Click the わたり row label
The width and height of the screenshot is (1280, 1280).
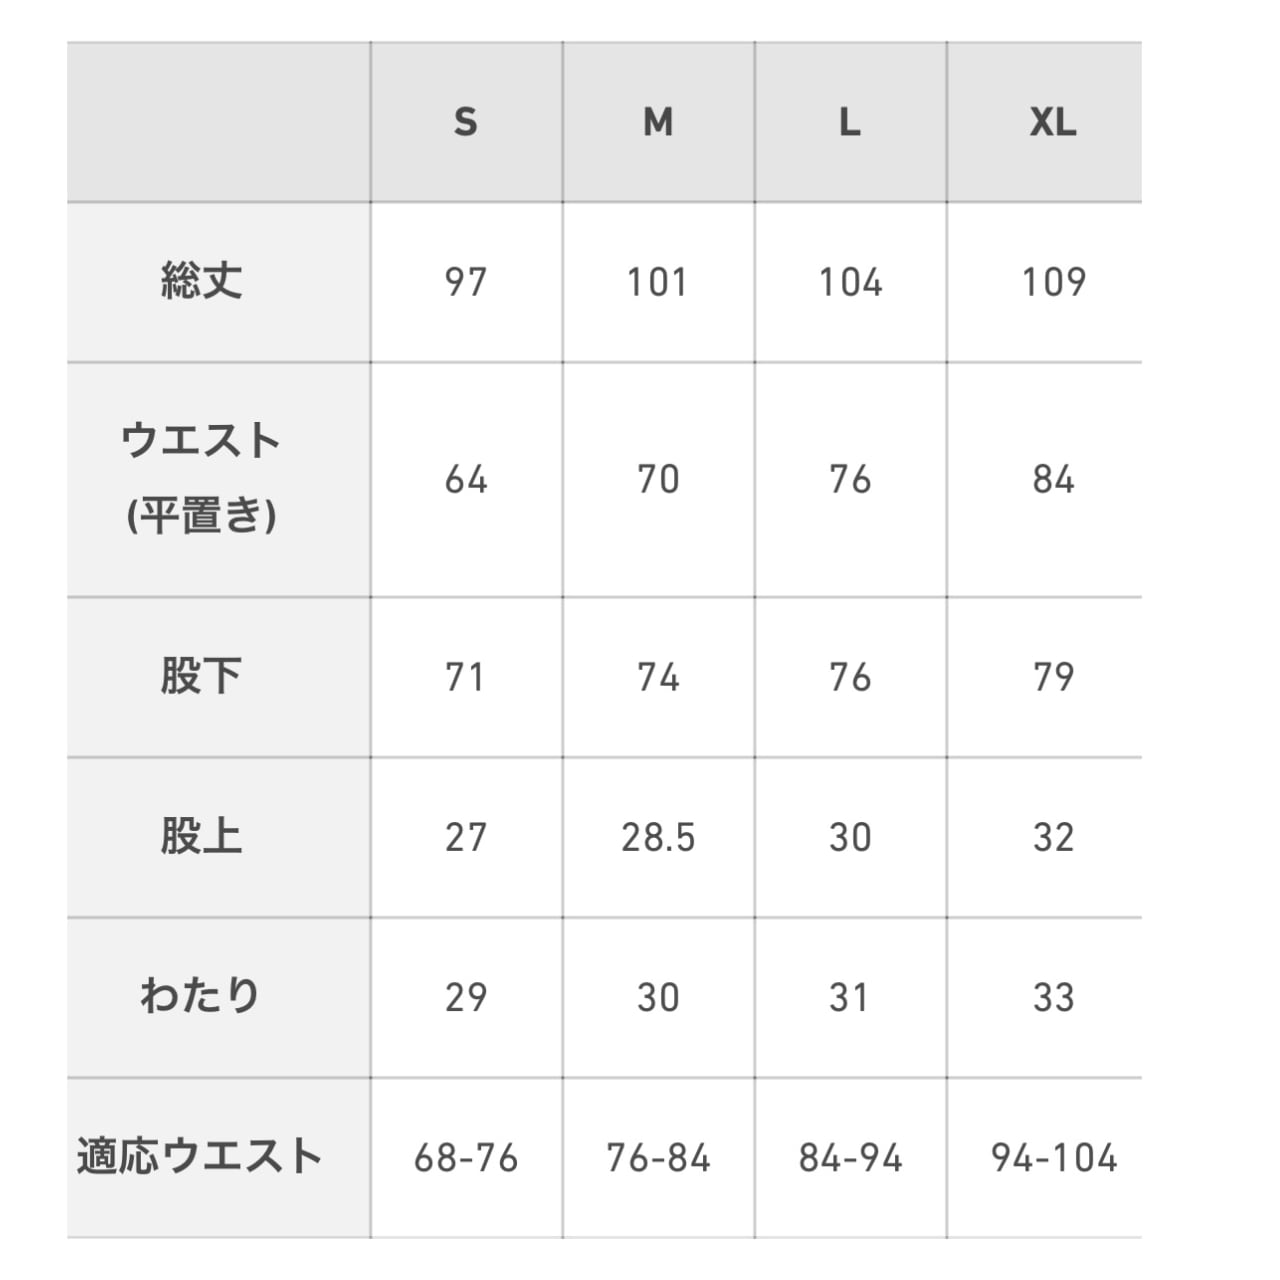(201, 996)
